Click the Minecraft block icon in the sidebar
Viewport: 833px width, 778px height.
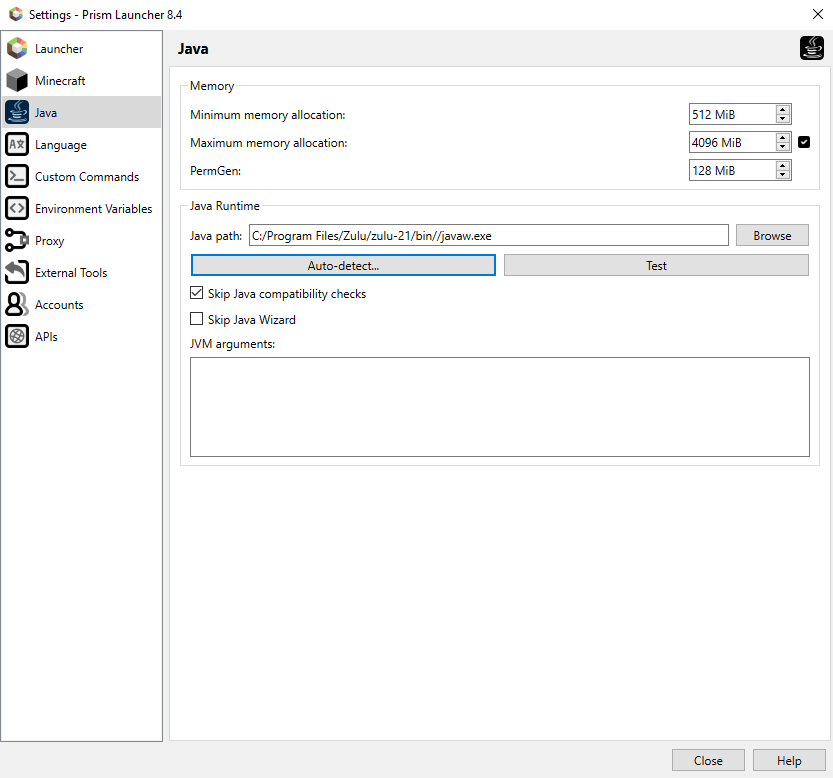pos(17,80)
